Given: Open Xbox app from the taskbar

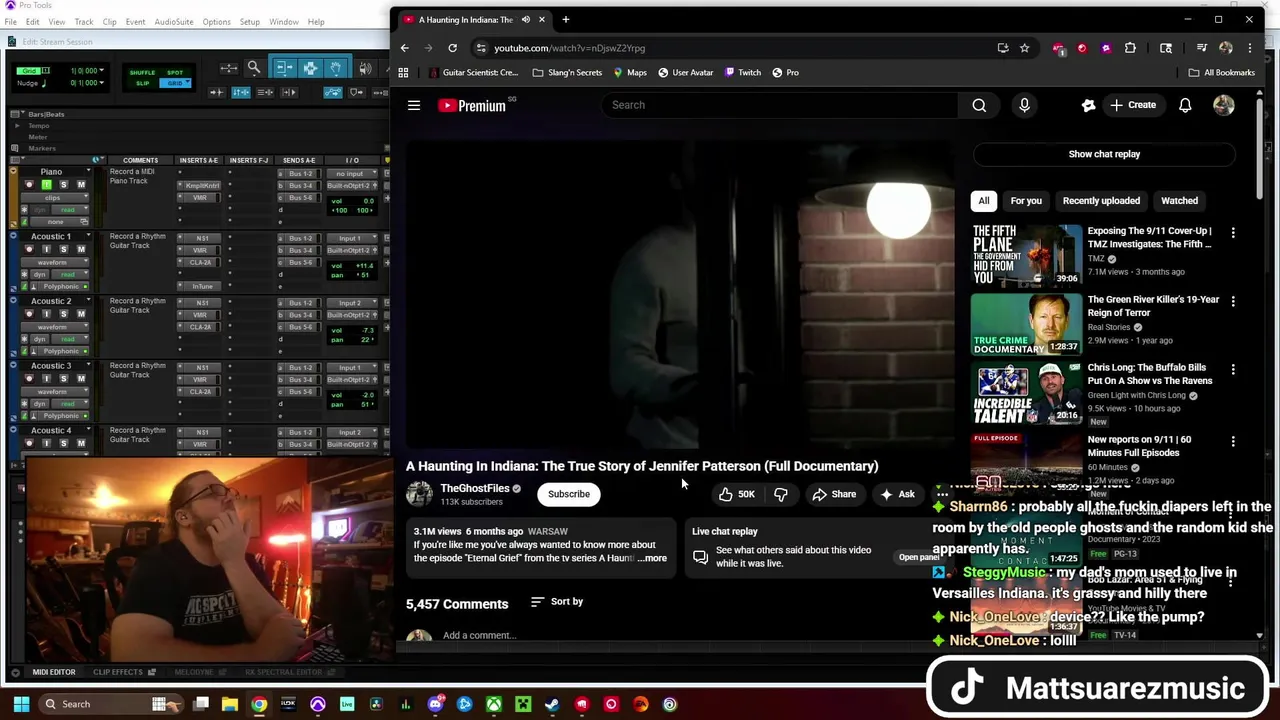Looking at the screenshot, I should (x=494, y=704).
